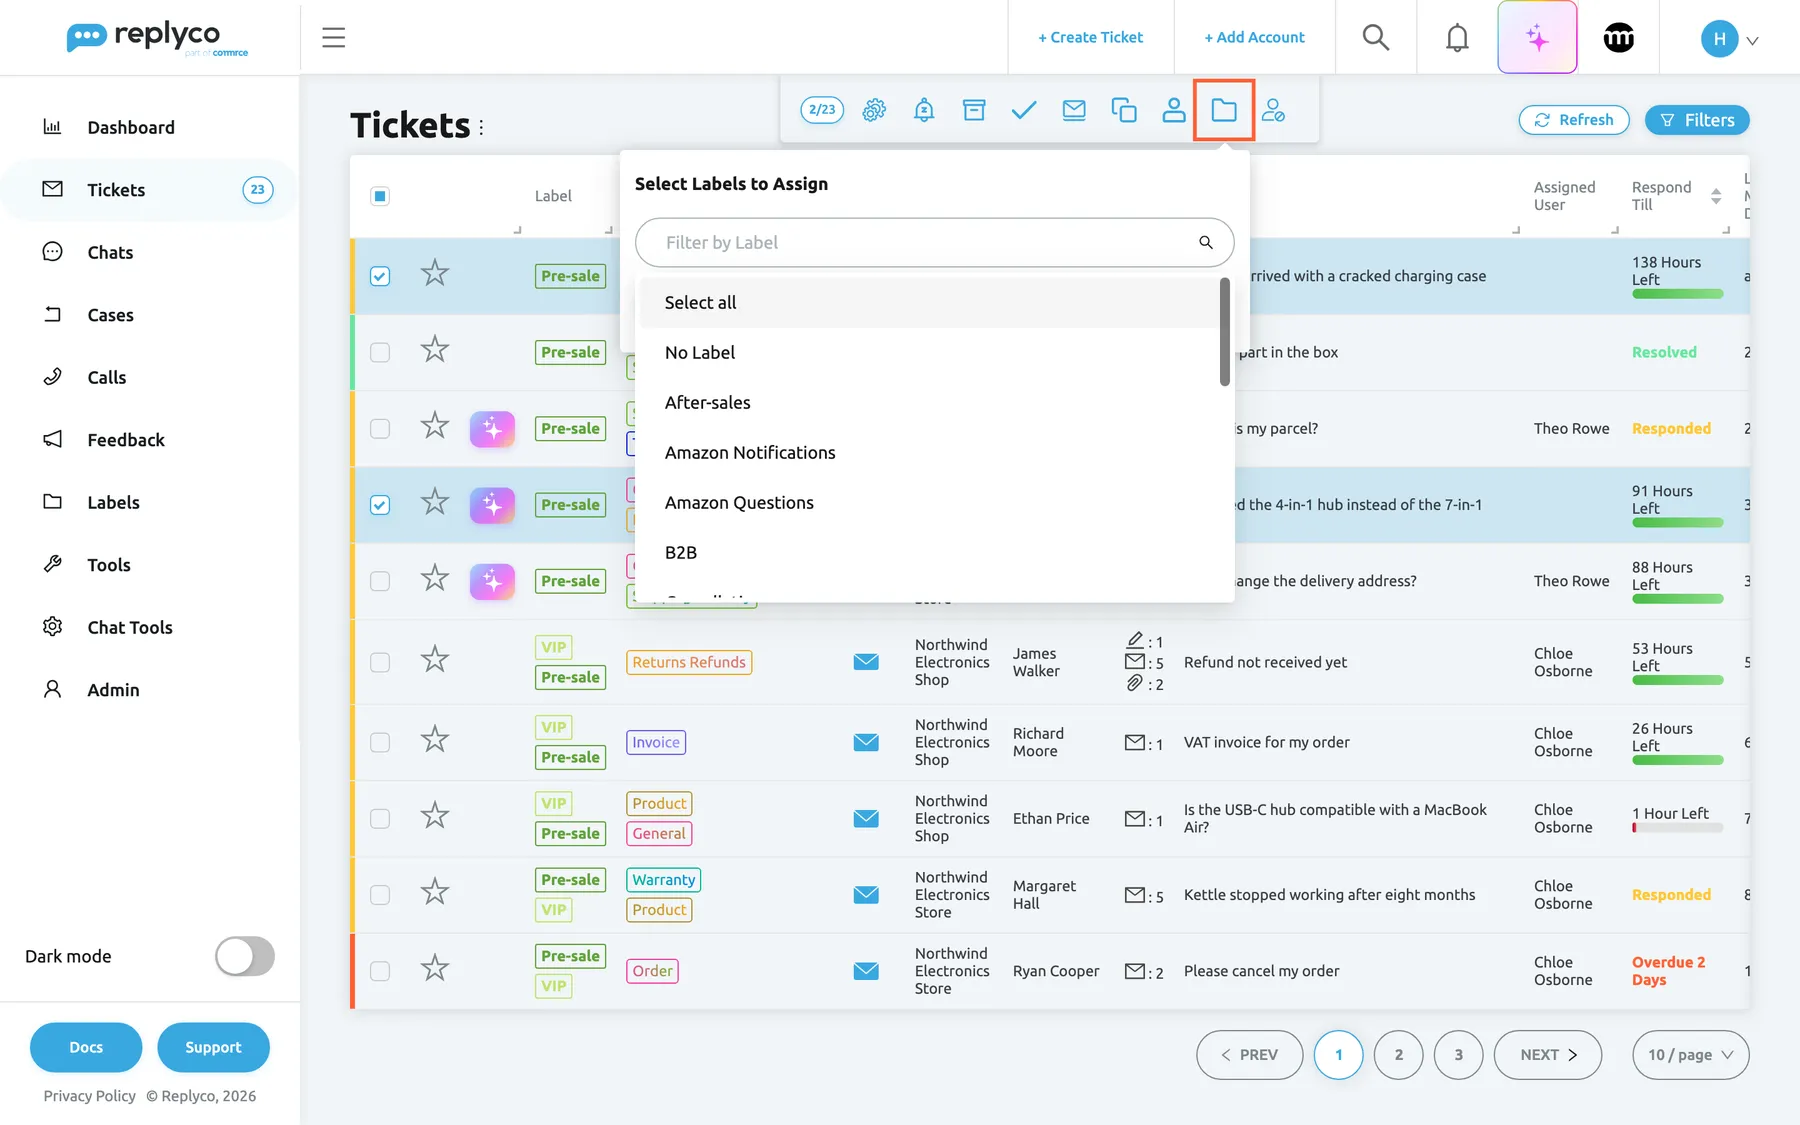Open the notifications bell icon
1800x1125 pixels.
[1457, 38]
